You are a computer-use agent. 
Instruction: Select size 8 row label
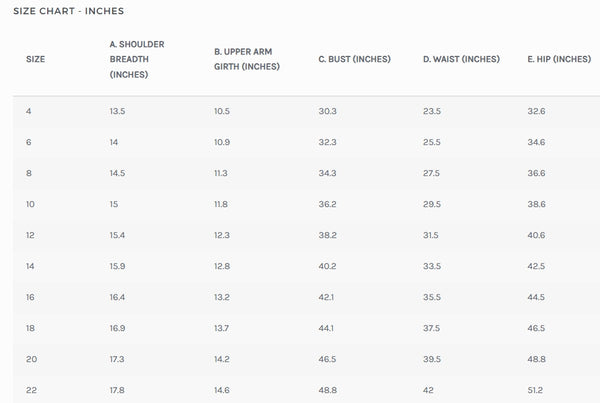(29, 173)
